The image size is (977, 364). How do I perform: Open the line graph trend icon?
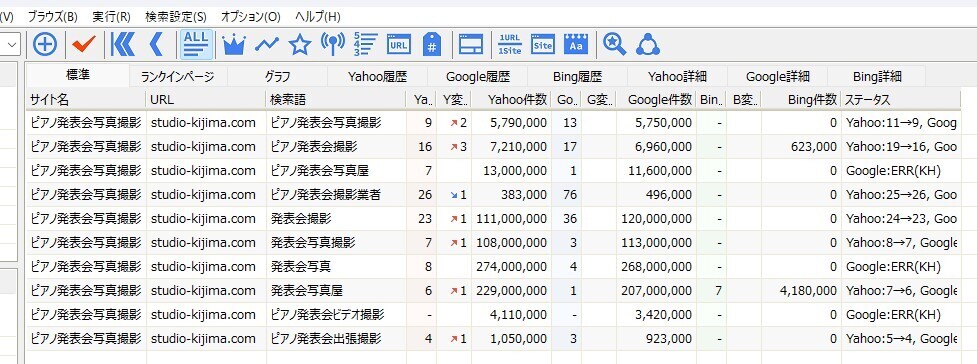(267, 44)
